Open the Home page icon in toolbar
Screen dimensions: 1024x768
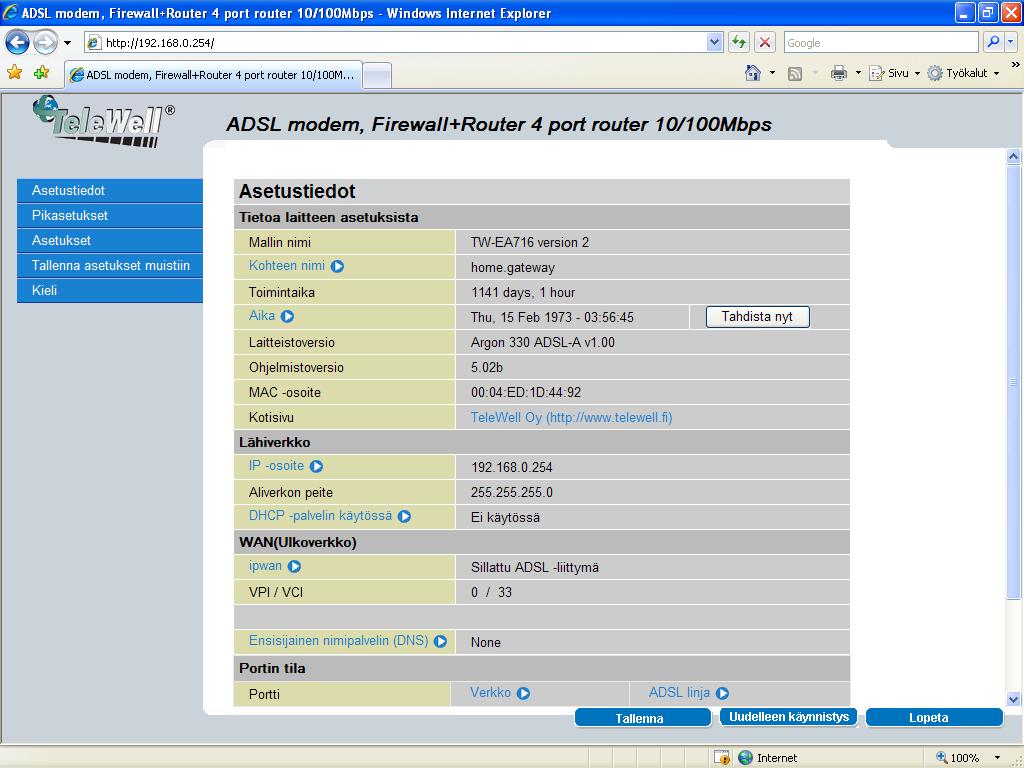point(753,73)
